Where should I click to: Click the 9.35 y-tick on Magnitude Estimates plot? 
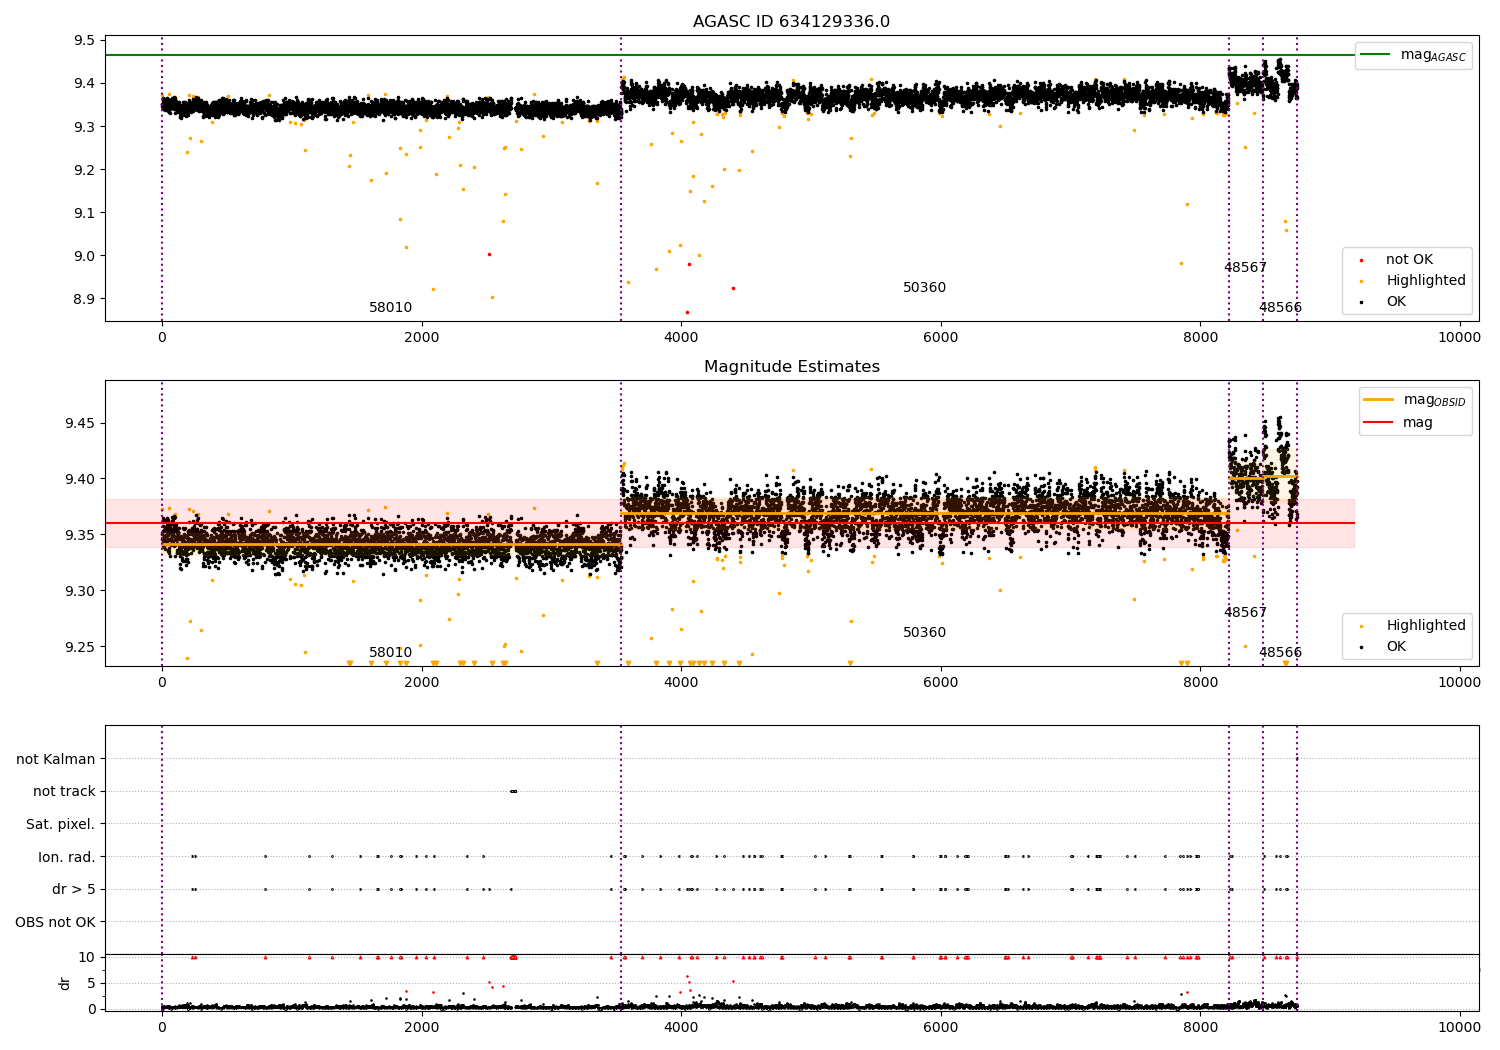click(x=80, y=535)
